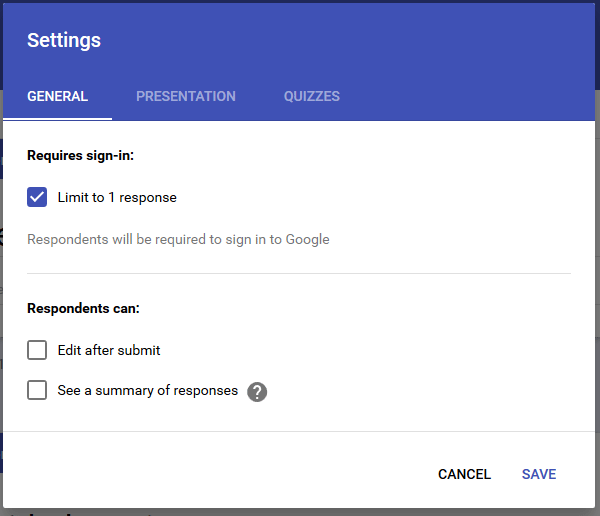Click the white underline beneath General tab
Image resolution: width=600 pixels, height=516 pixels.
(x=57, y=119)
